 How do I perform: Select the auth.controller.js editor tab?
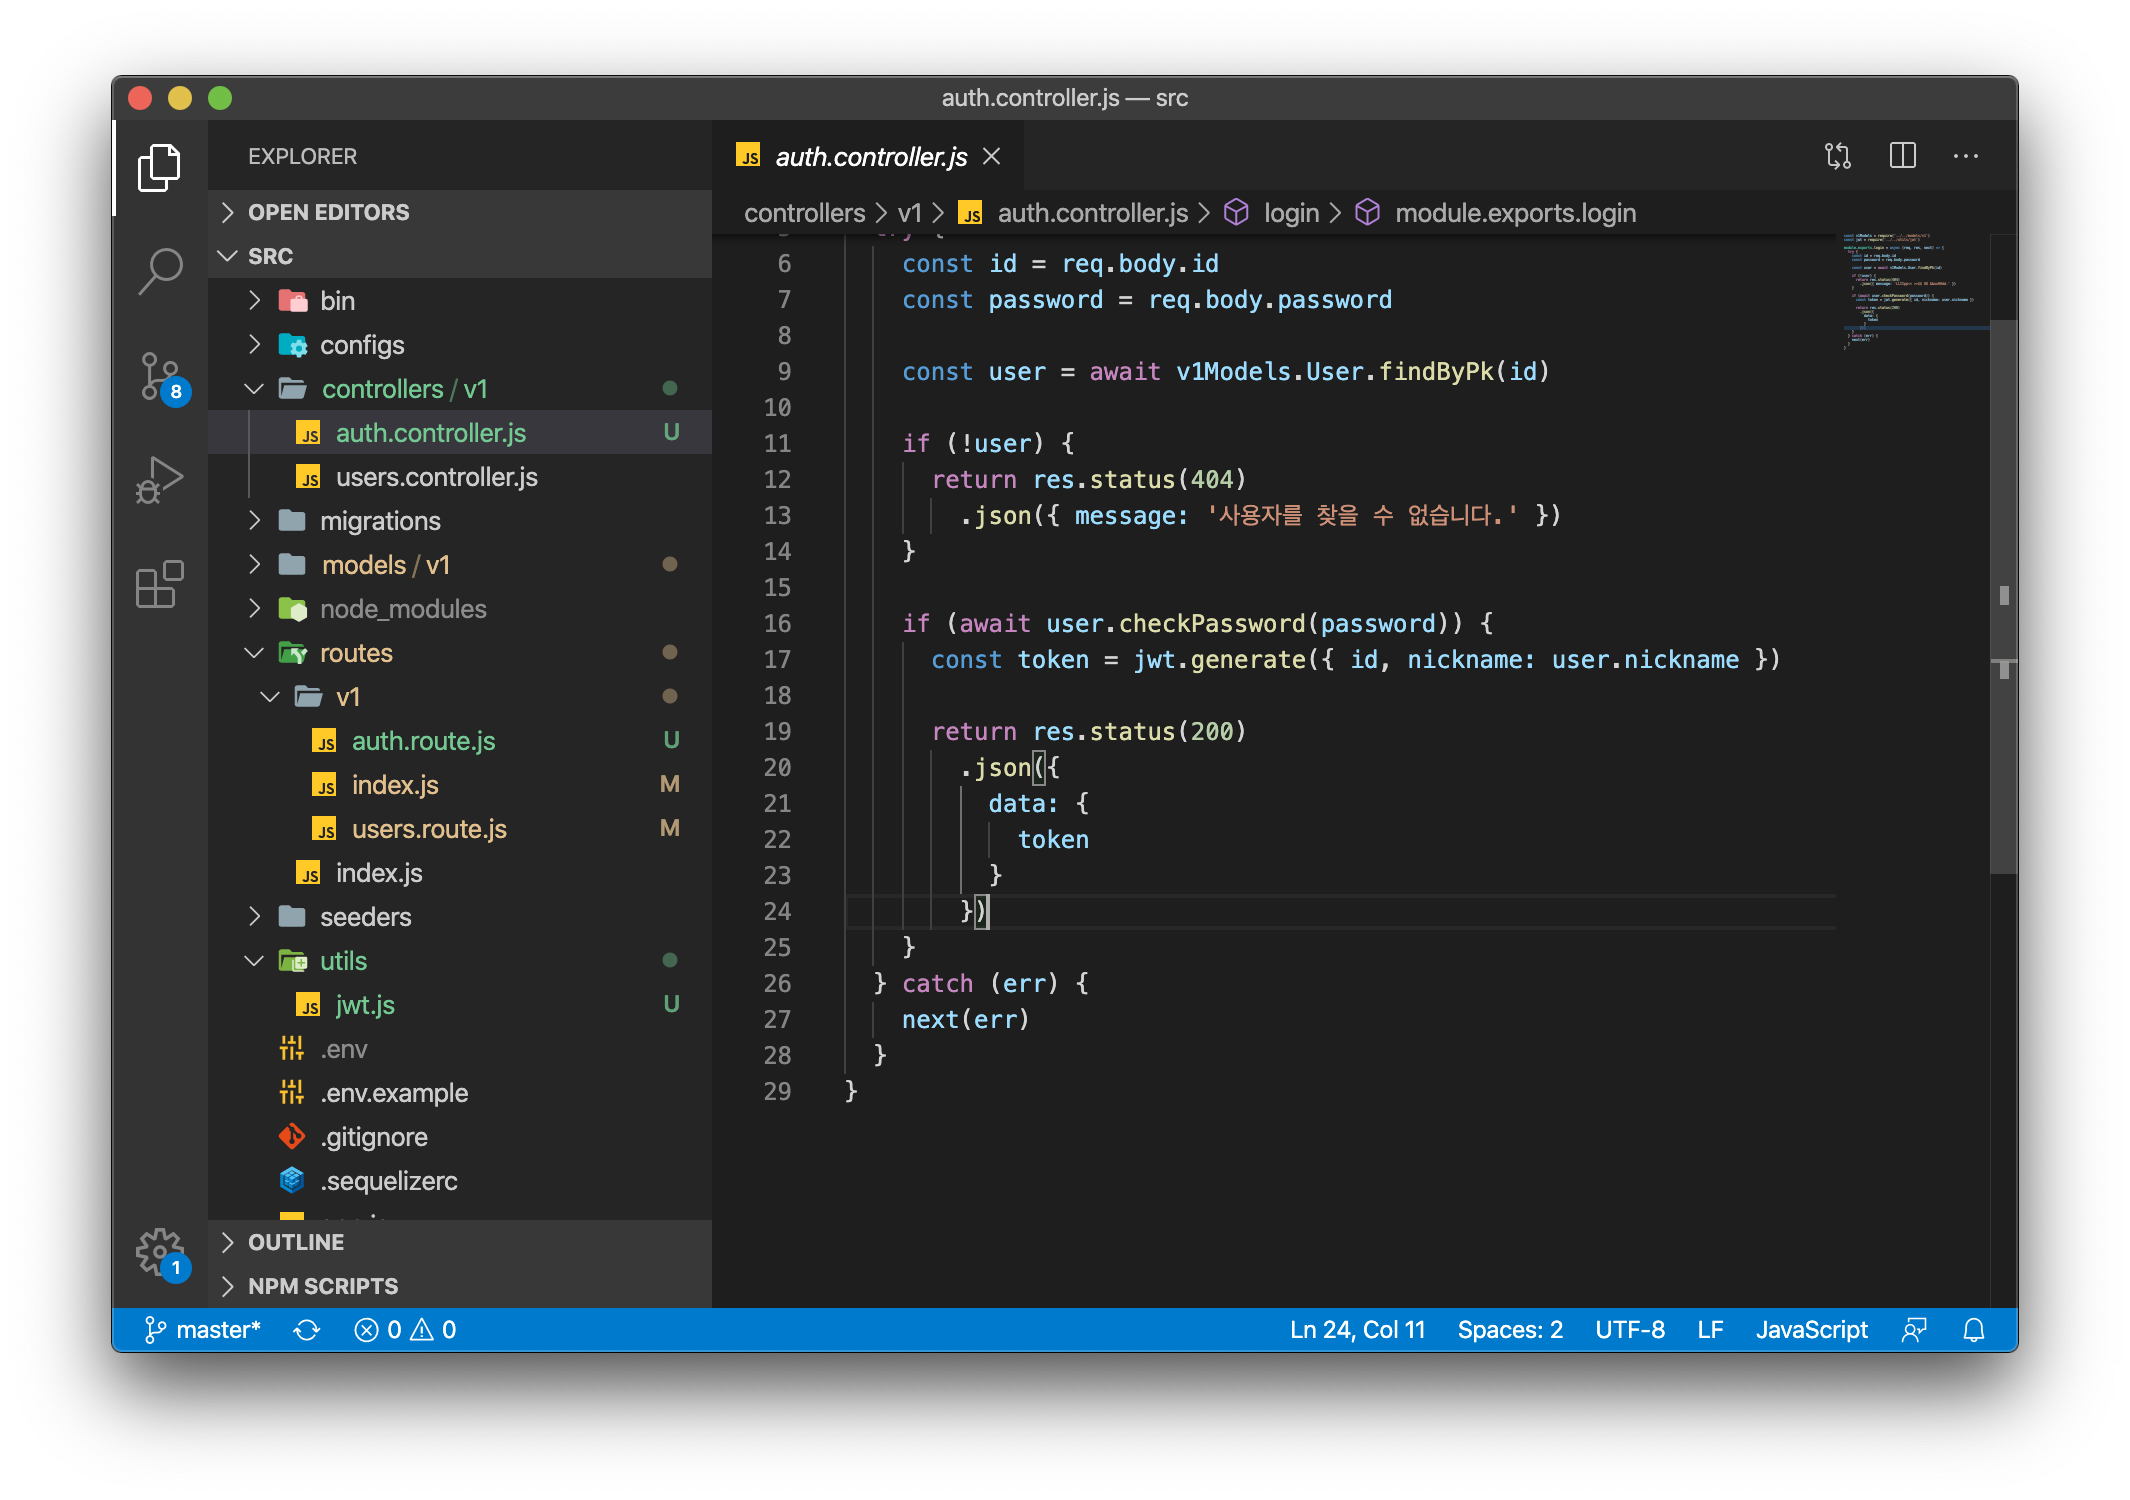point(870,157)
